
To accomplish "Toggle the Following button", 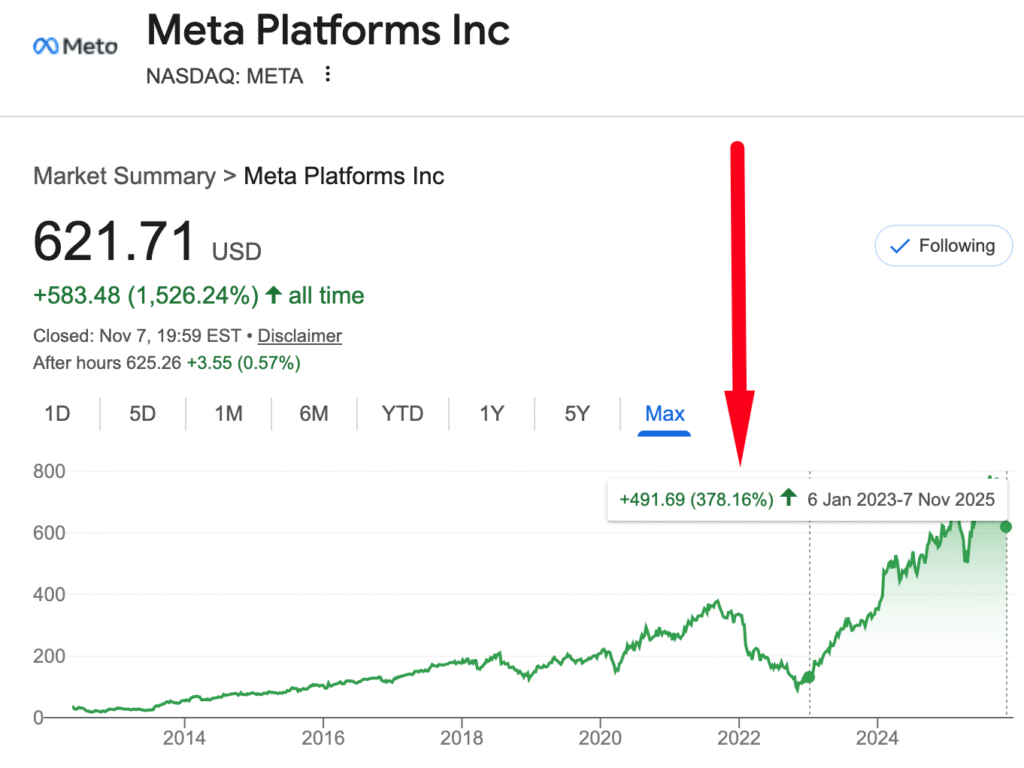I will [x=943, y=246].
